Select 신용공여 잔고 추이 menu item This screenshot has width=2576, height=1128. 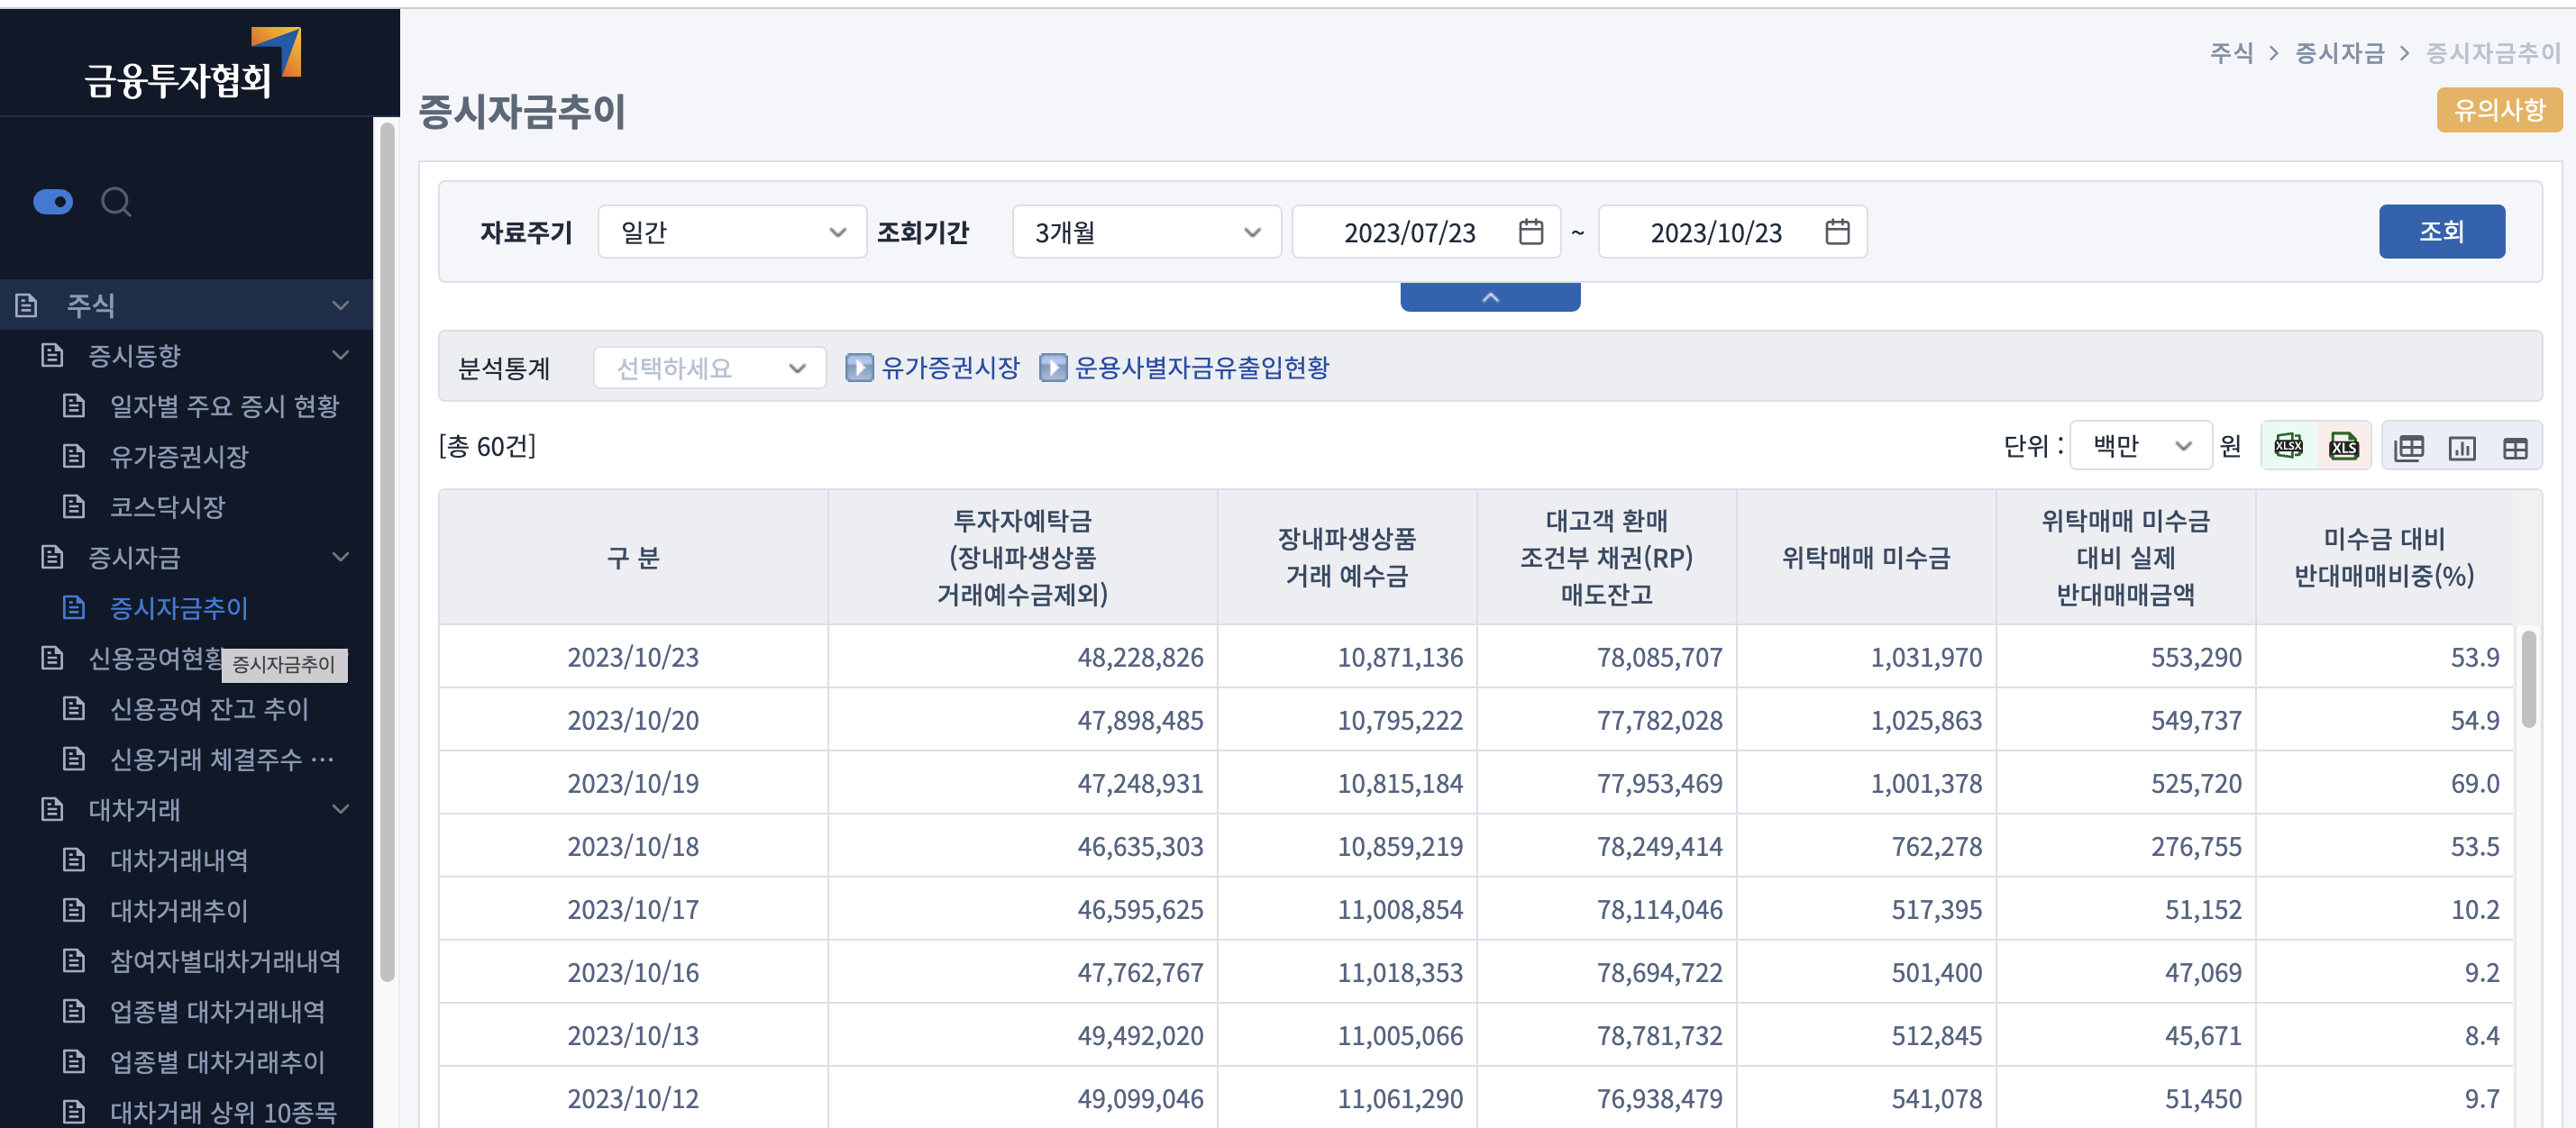(x=209, y=709)
